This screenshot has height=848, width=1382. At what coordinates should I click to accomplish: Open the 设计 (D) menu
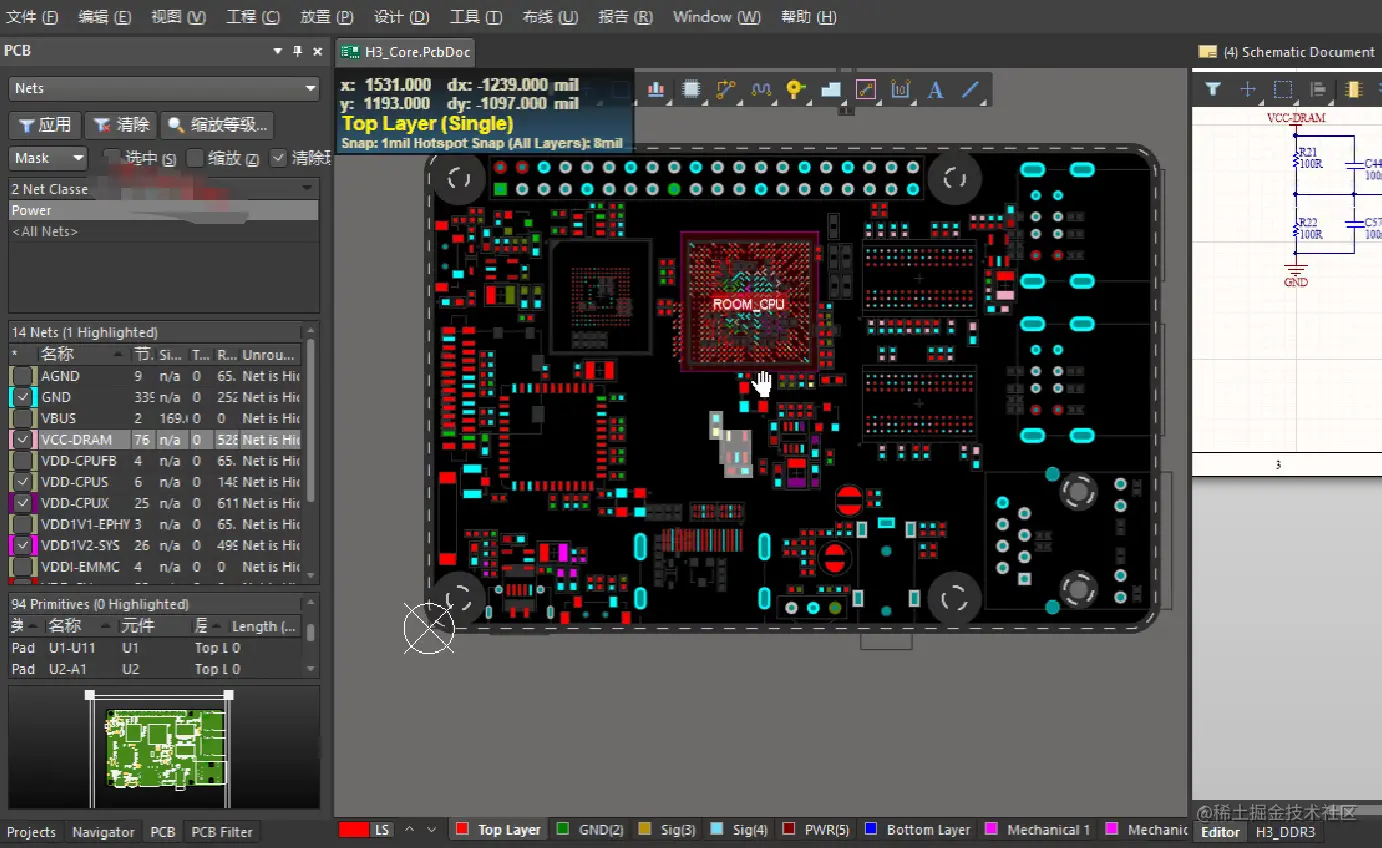click(401, 17)
